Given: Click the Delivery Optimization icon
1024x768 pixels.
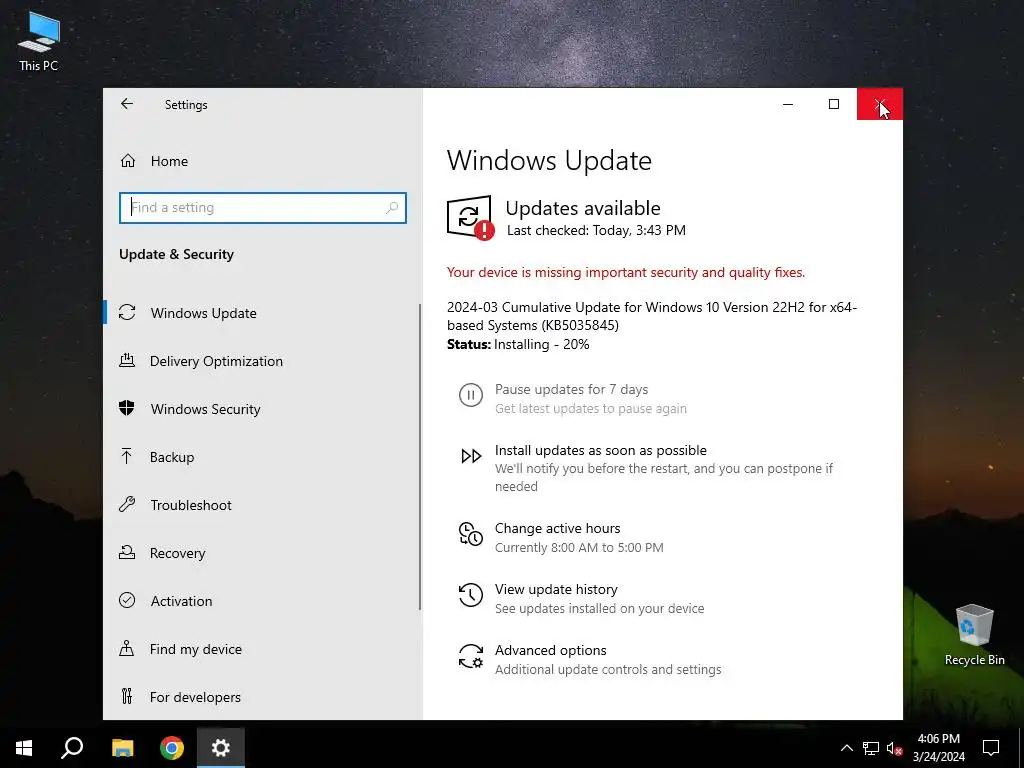Looking at the screenshot, I should (127, 360).
